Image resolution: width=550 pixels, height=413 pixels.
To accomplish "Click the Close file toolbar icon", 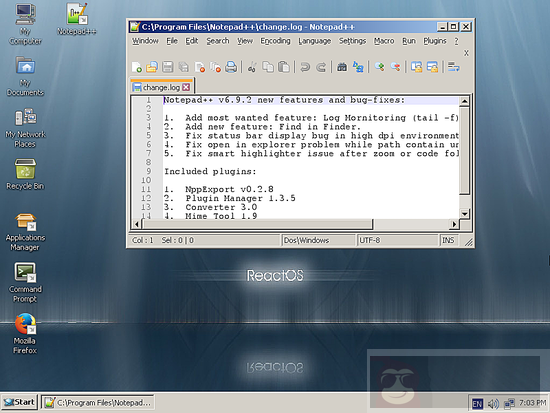I will point(200,67).
